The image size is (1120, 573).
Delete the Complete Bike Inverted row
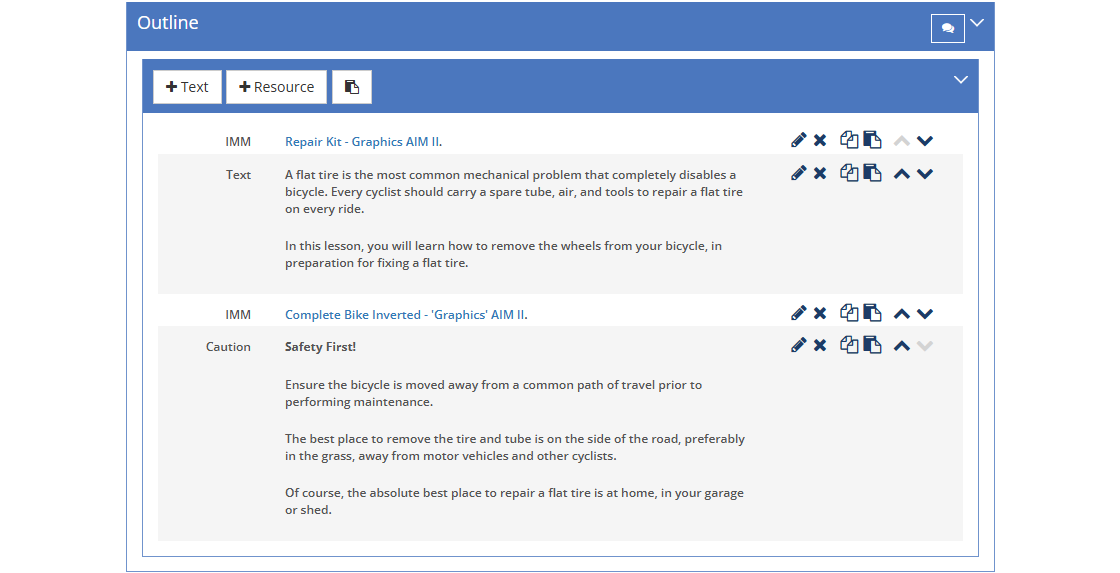click(820, 313)
